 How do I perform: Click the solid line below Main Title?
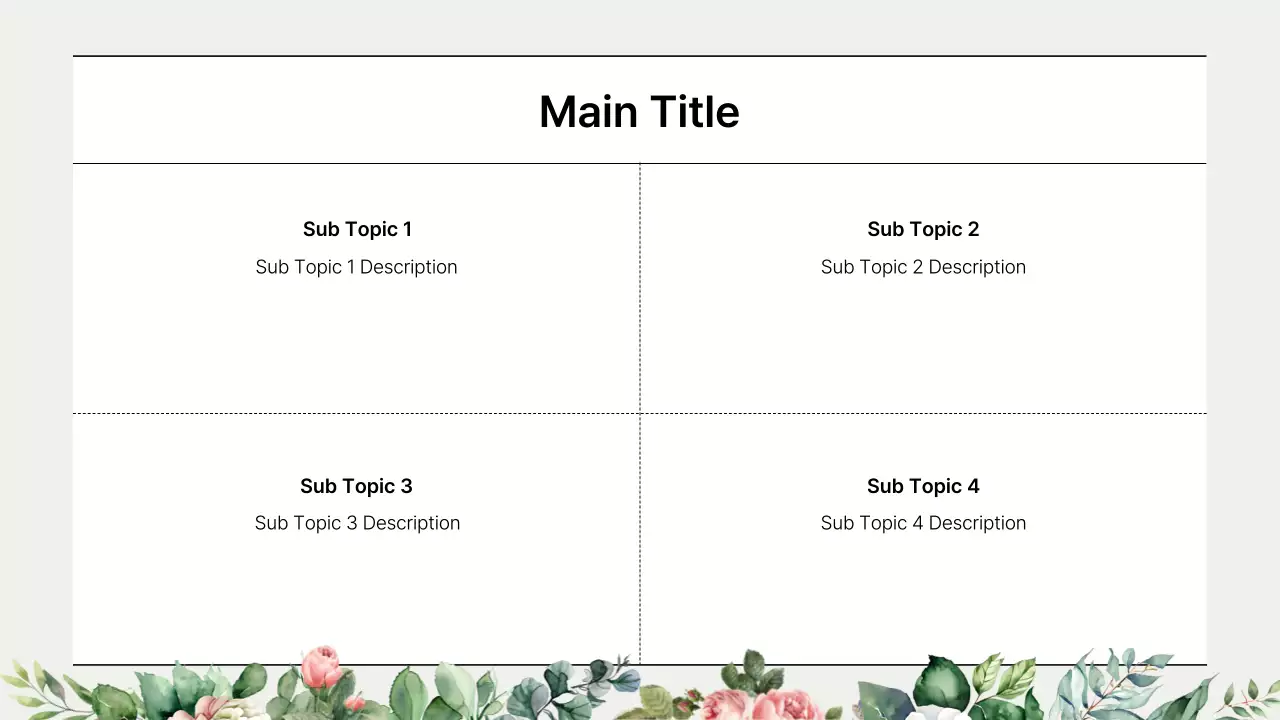click(400, 163)
